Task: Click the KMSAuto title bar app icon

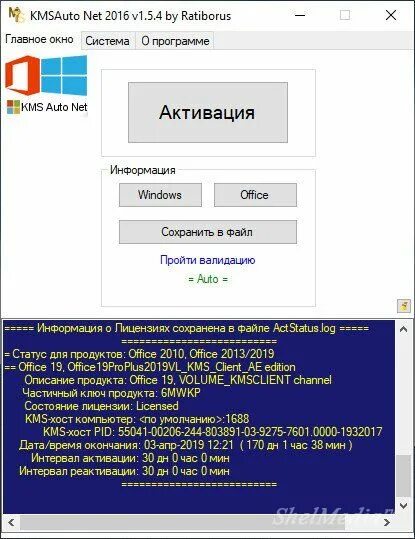Action: pos(16,15)
